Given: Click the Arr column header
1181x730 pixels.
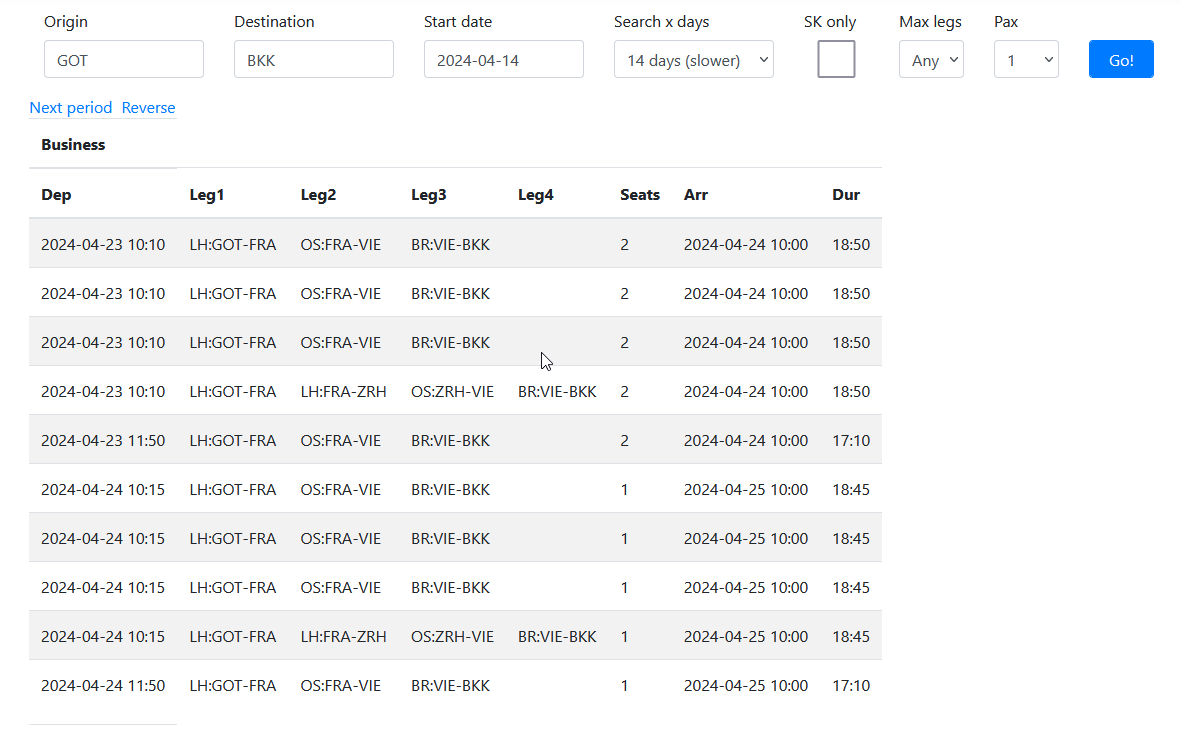Looking at the screenshot, I should tap(695, 195).
